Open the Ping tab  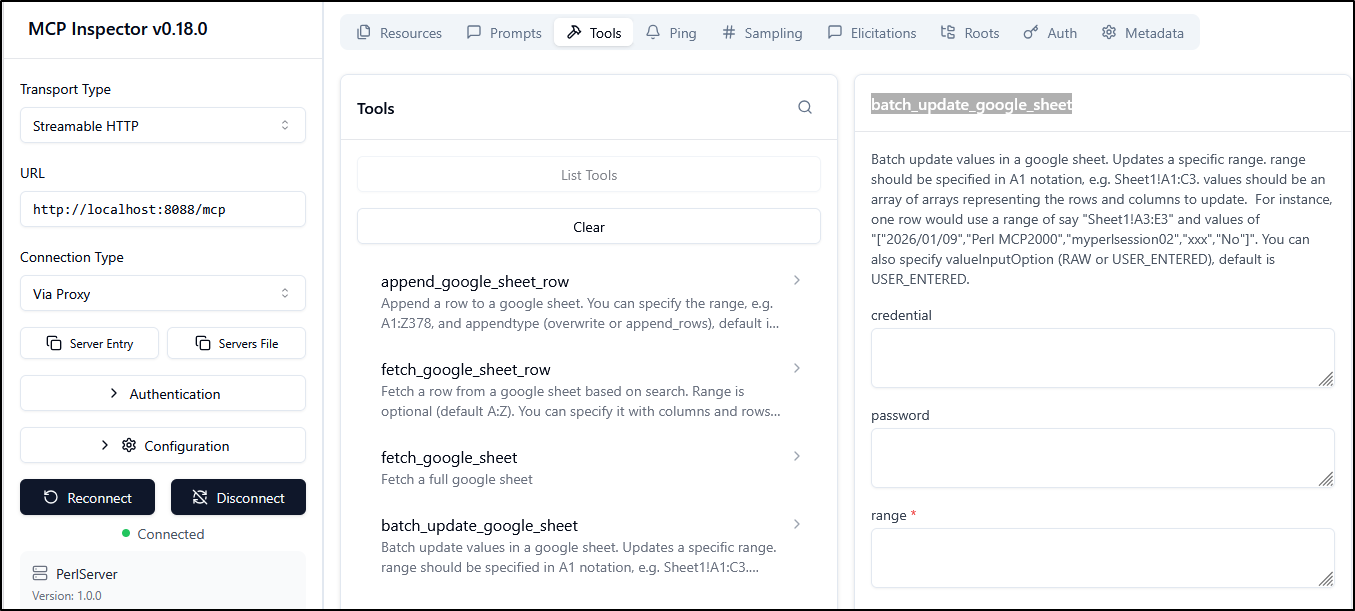pyautogui.click(x=671, y=33)
